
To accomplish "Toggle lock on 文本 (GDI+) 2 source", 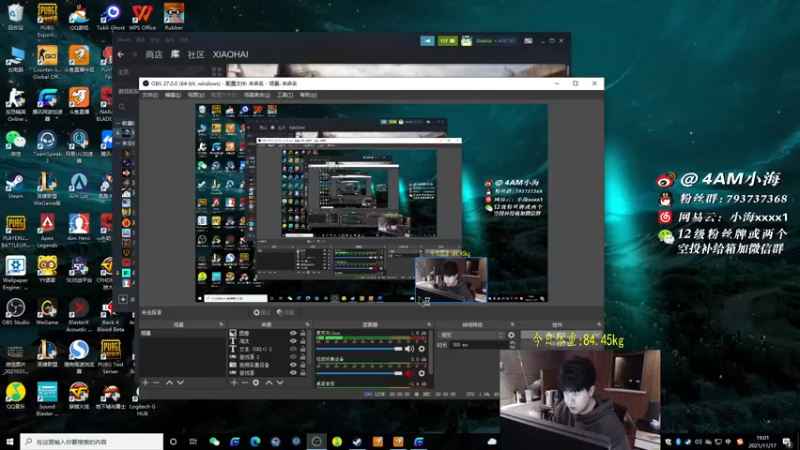I will coord(303,349).
